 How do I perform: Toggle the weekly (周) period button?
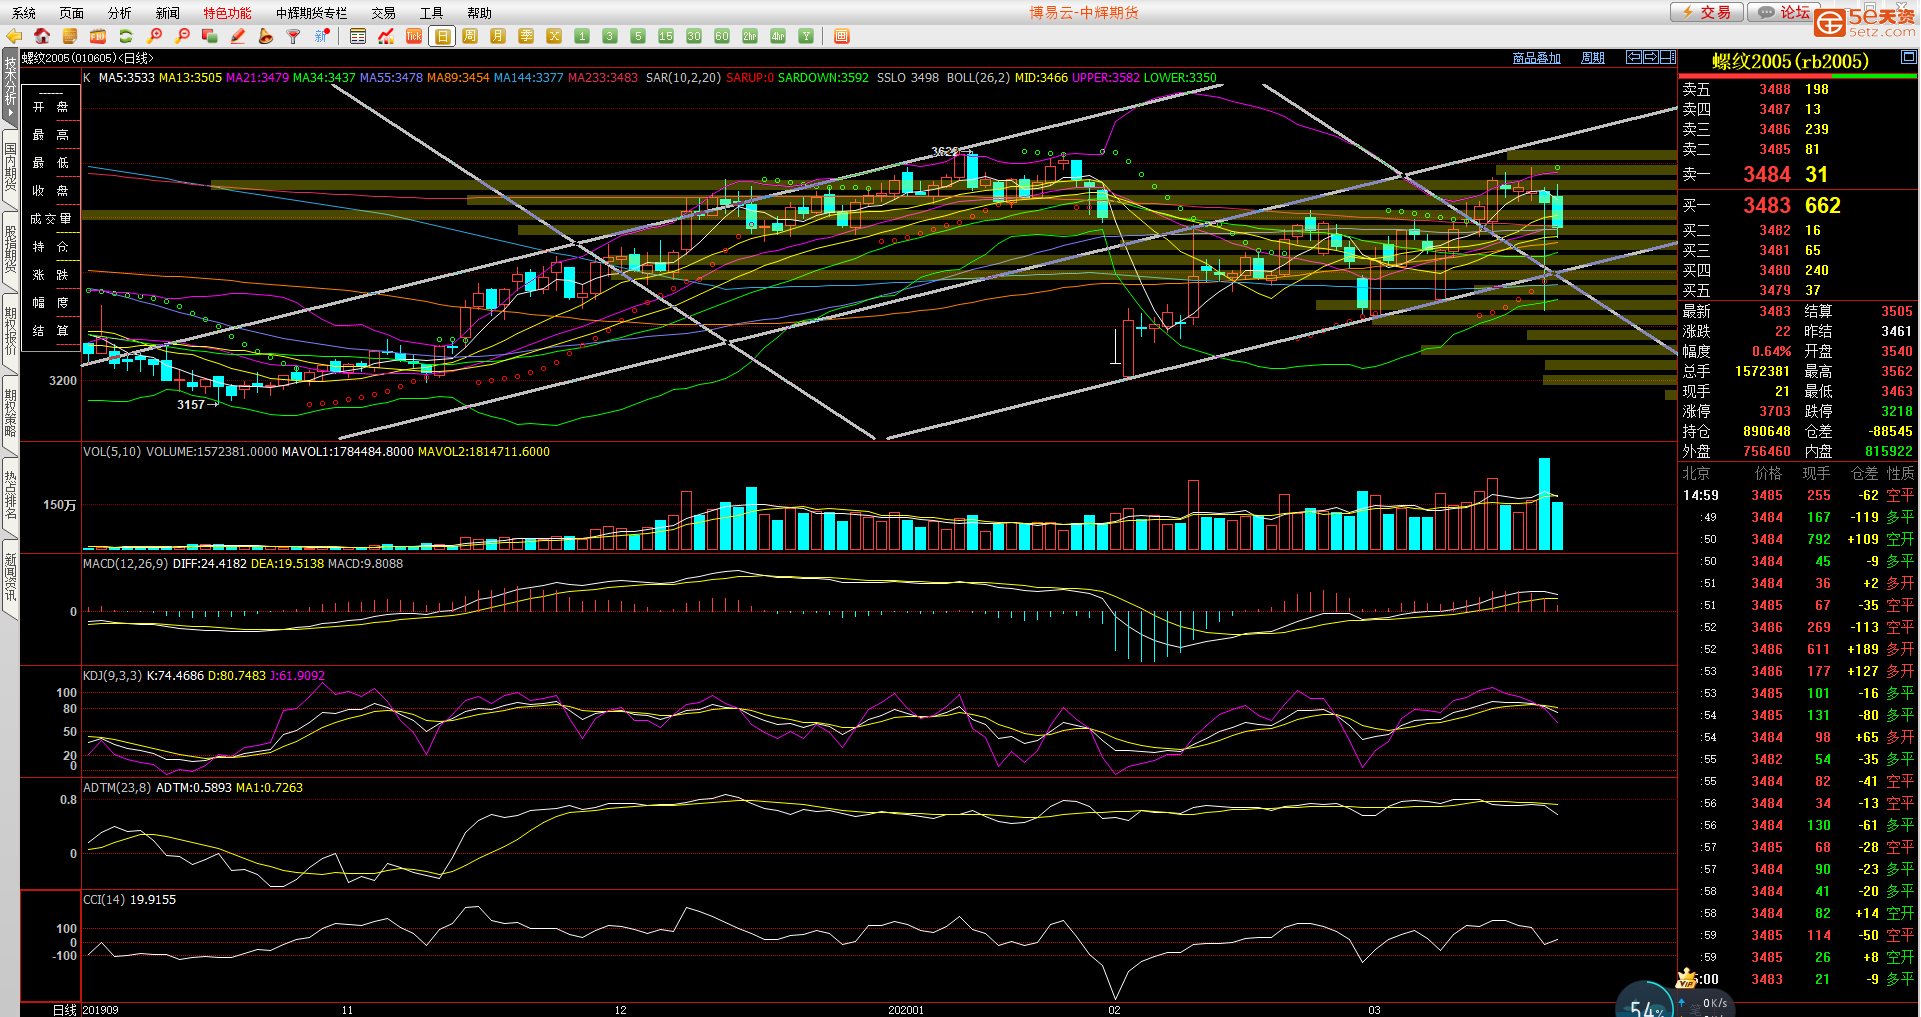pyautogui.click(x=470, y=36)
